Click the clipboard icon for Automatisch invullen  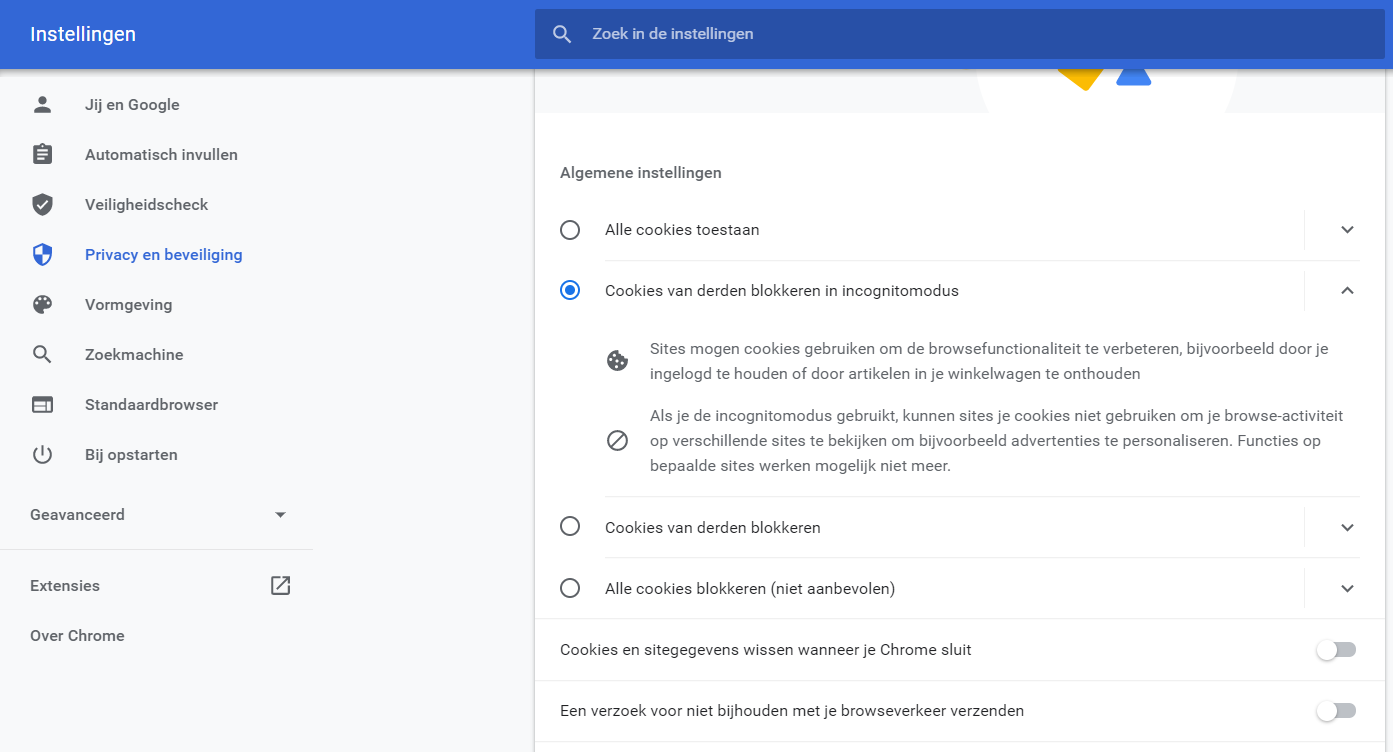(42, 154)
